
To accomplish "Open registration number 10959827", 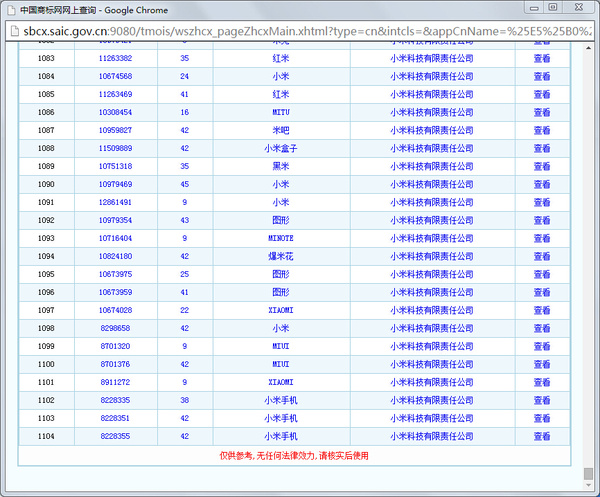I will pos(116,130).
